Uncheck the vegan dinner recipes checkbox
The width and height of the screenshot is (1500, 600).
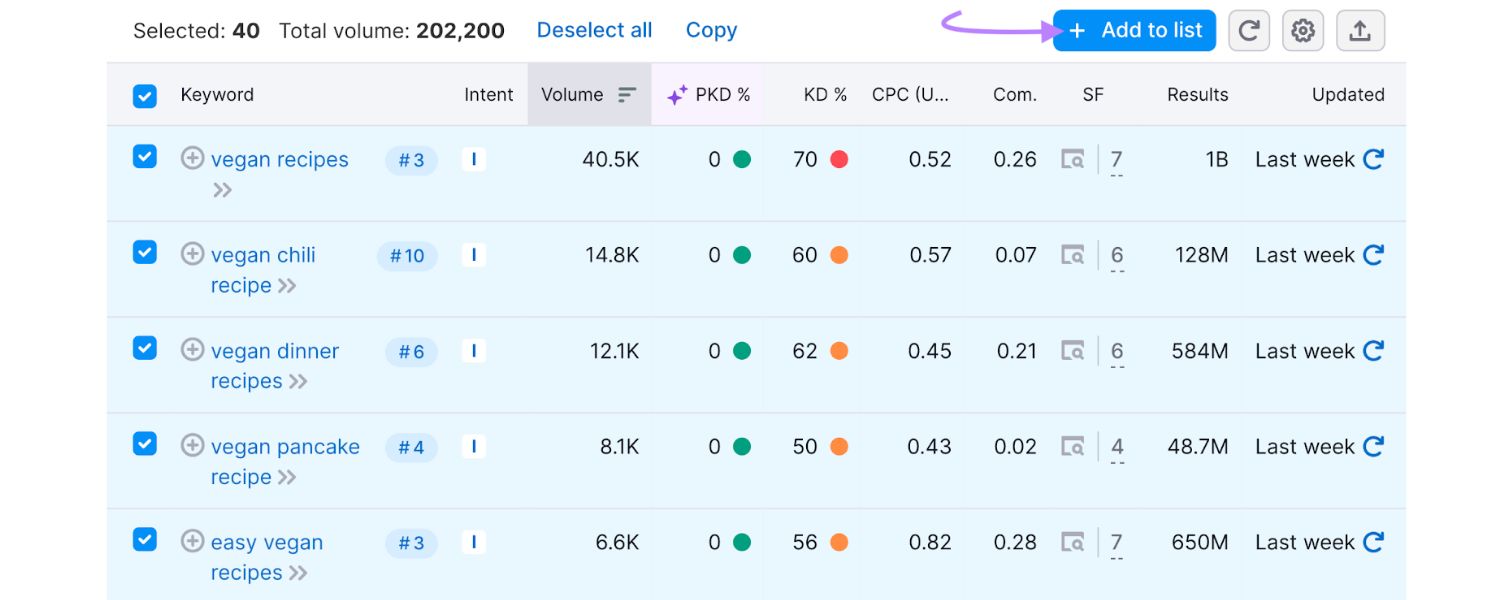(144, 348)
